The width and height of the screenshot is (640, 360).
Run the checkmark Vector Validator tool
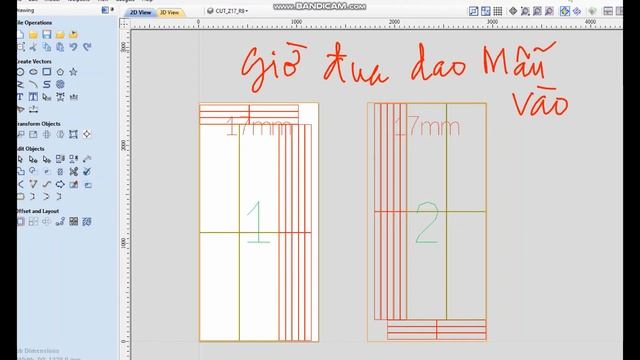[x=87, y=172]
